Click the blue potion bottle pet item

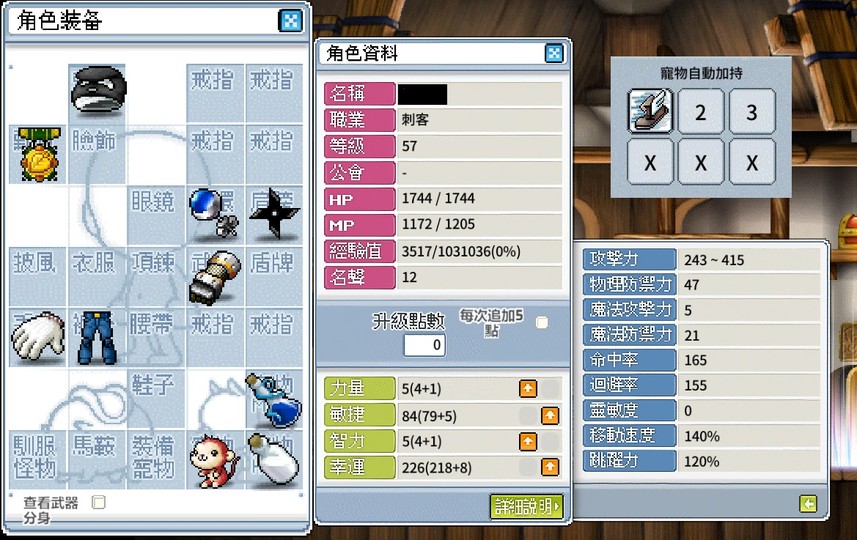(x=273, y=401)
